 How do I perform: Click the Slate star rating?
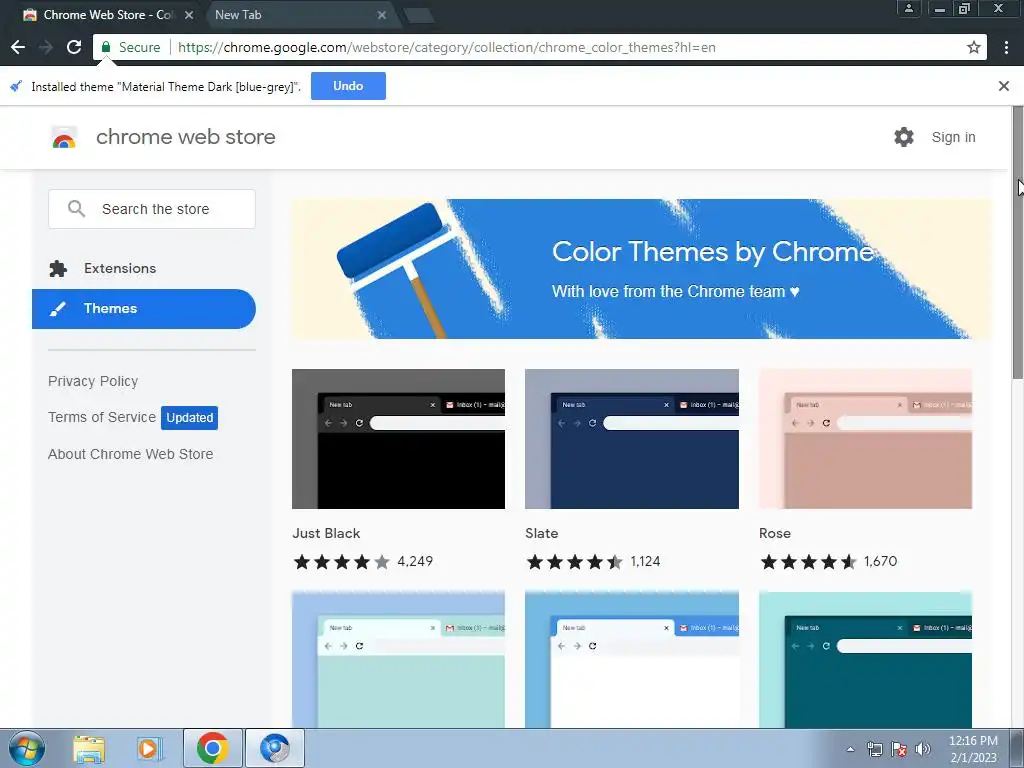pyautogui.click(x=575, y=562)
